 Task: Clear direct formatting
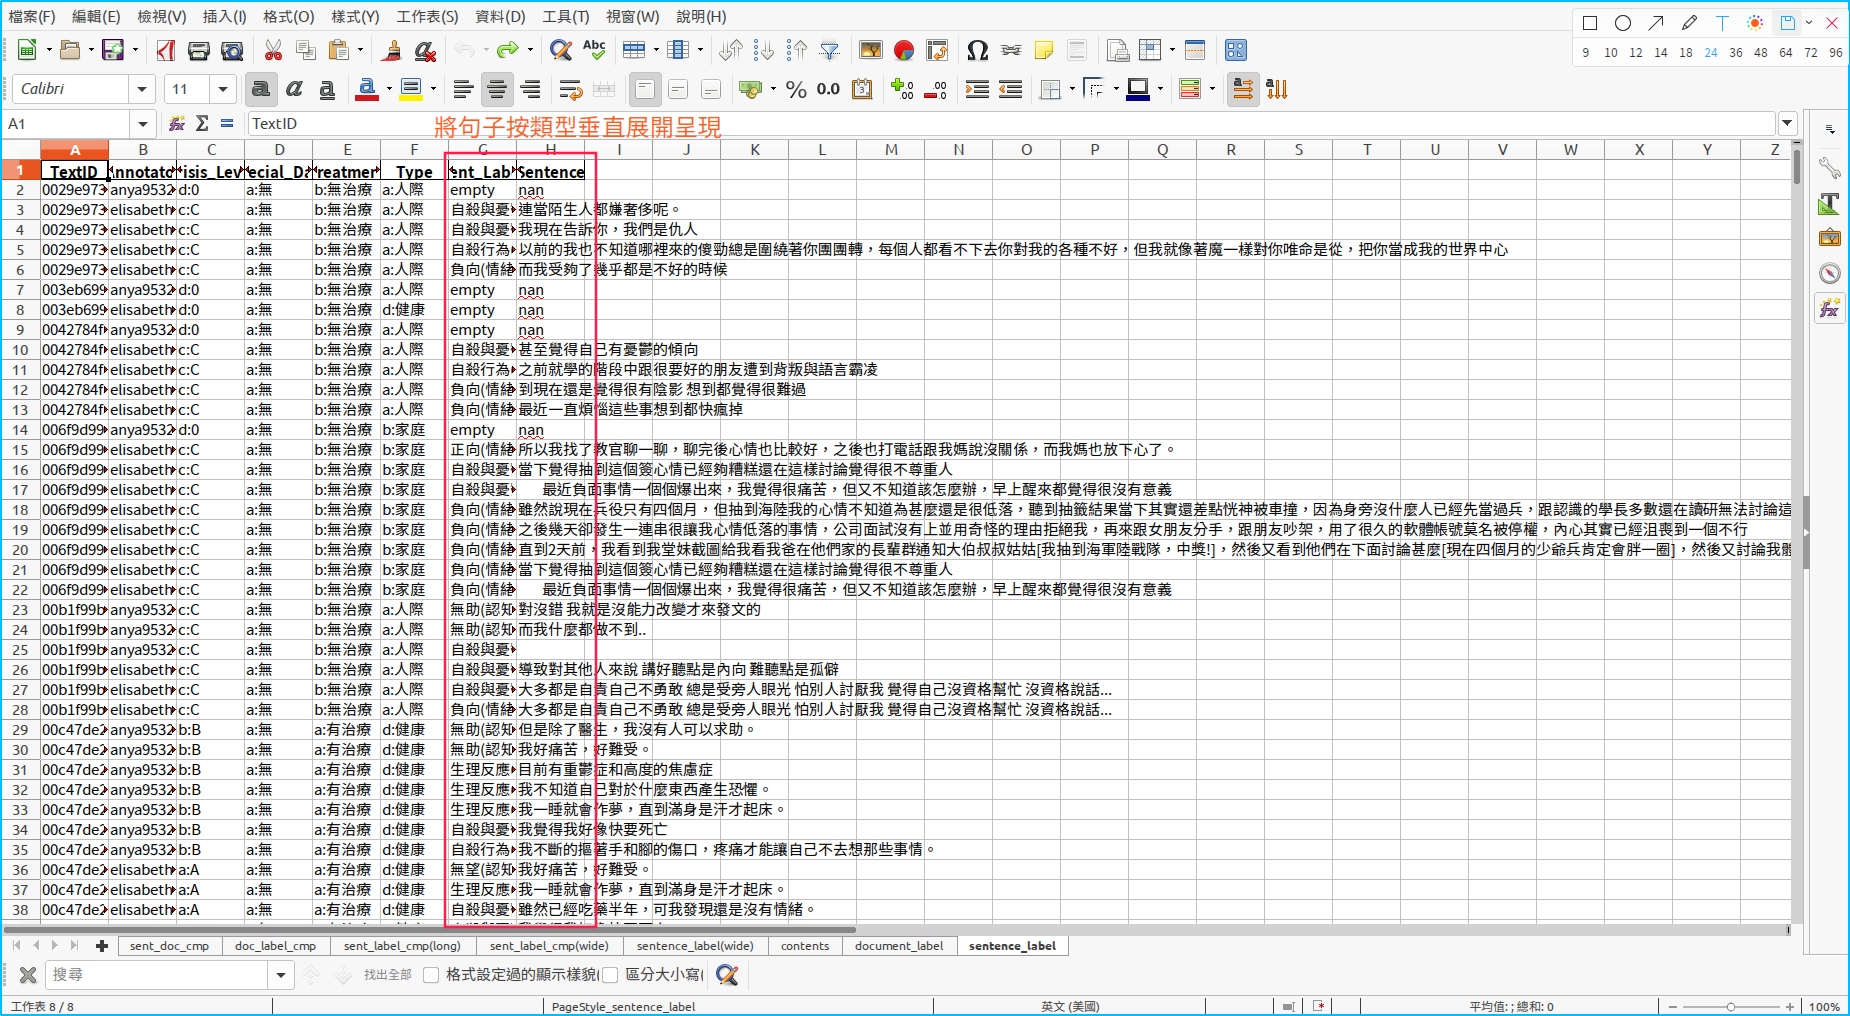425,50
